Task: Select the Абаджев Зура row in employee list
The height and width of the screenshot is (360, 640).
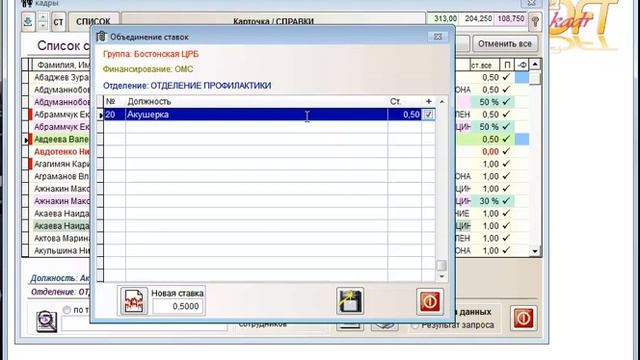Action: [61, 77]
